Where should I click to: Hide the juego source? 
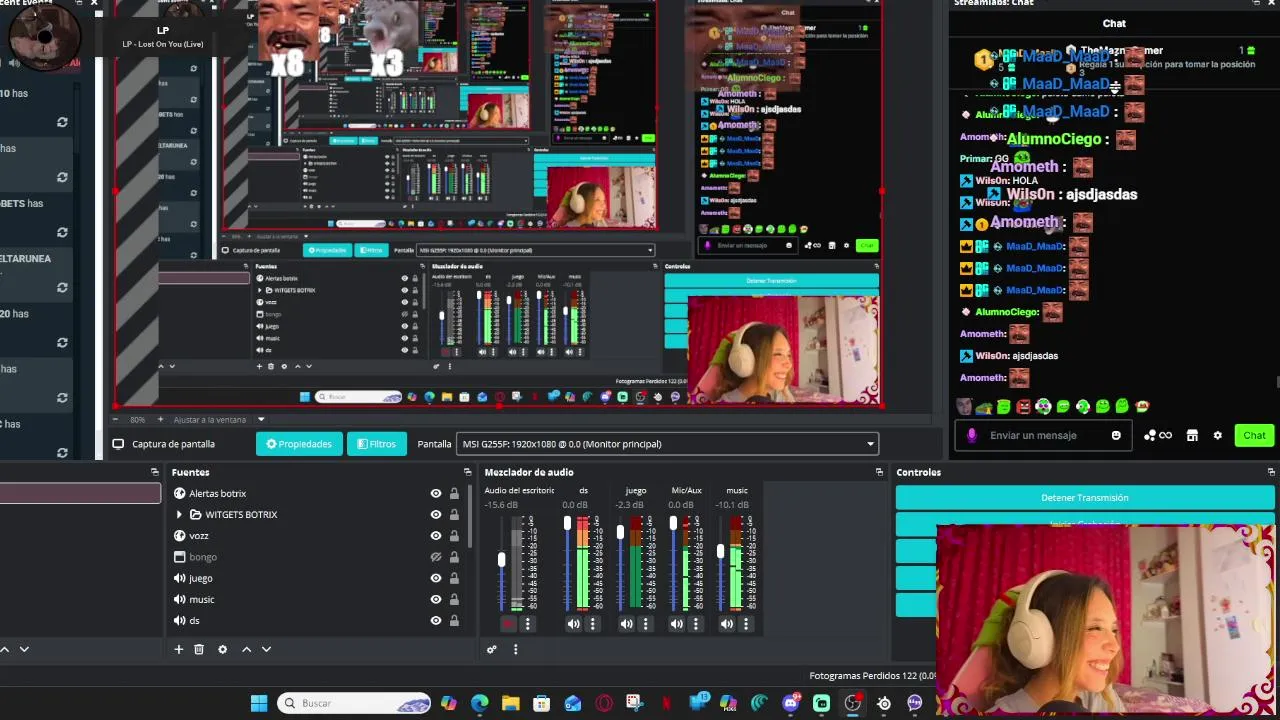click(x=436, y=578)
